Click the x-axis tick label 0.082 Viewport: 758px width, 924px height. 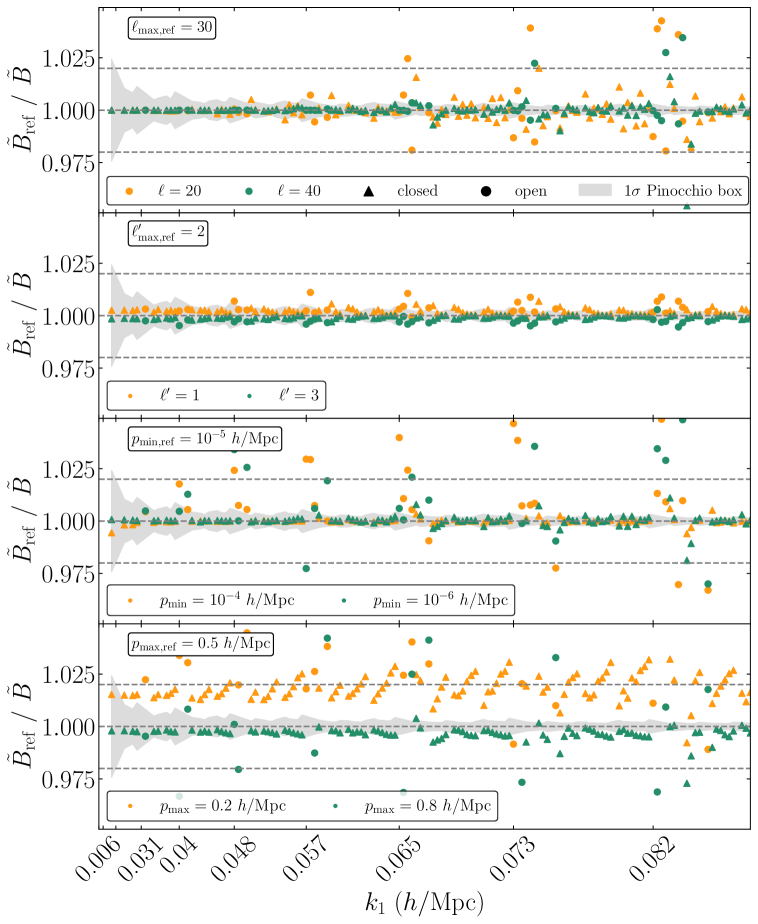click(652, 859)
